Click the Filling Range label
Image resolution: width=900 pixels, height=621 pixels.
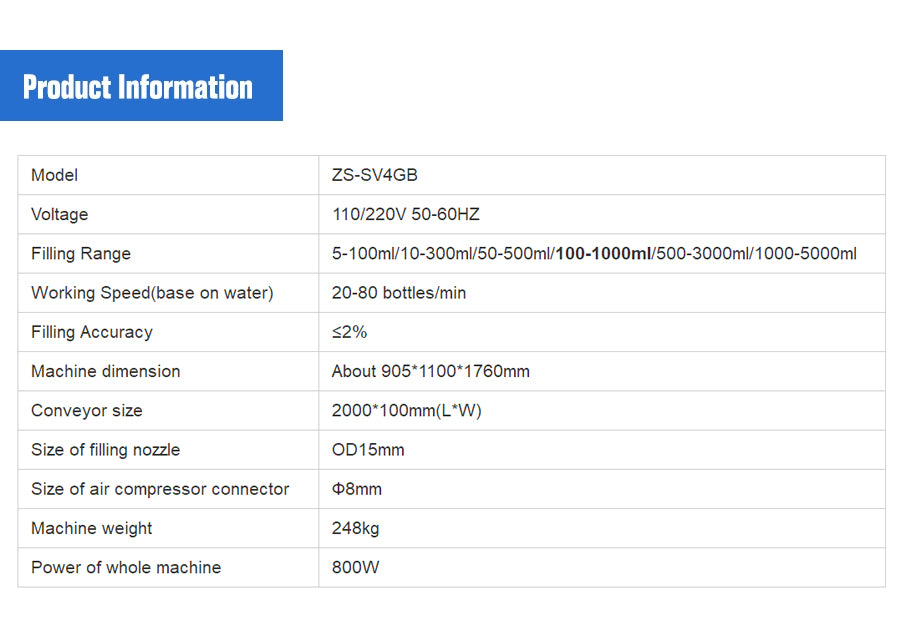(x=81, y=253)
